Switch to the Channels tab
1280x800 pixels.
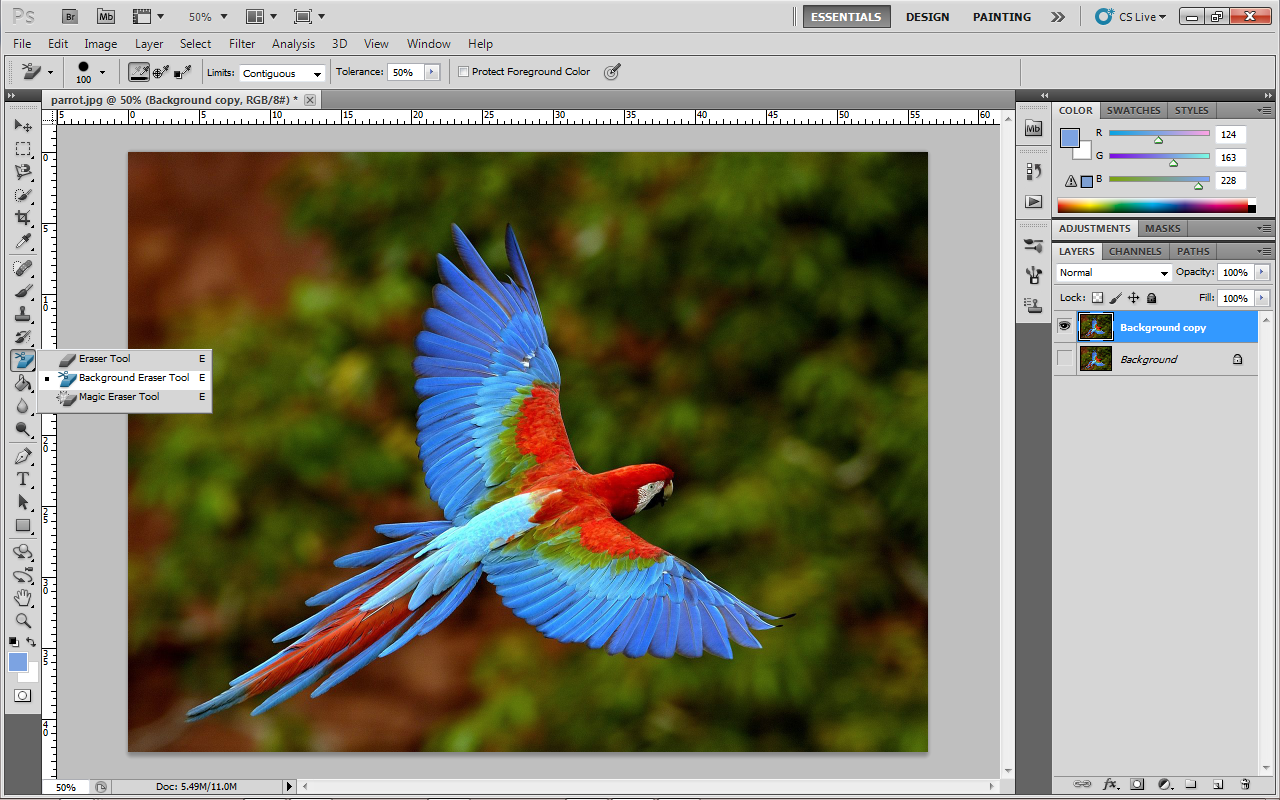pyautogui.click(x=1135, y=251)
